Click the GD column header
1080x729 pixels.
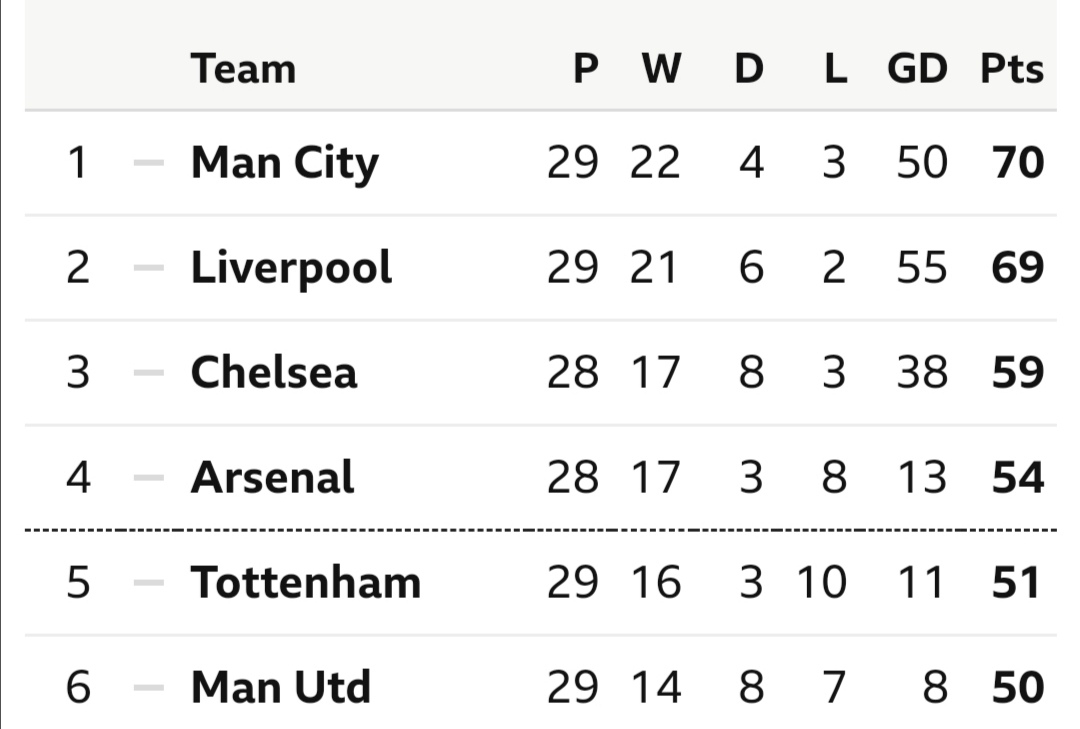pyautogui.click(x=917, y=69)
